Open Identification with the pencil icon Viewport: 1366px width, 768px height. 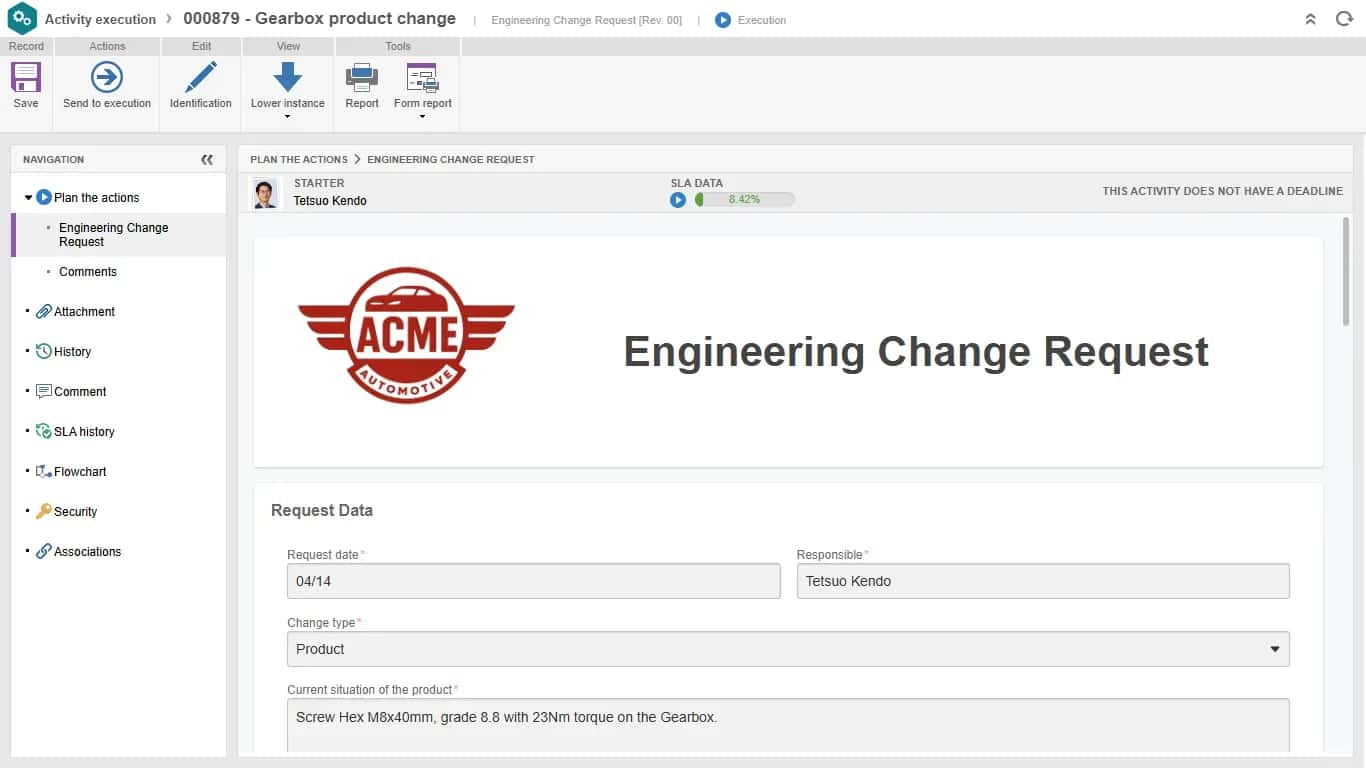tap(201, 77)
